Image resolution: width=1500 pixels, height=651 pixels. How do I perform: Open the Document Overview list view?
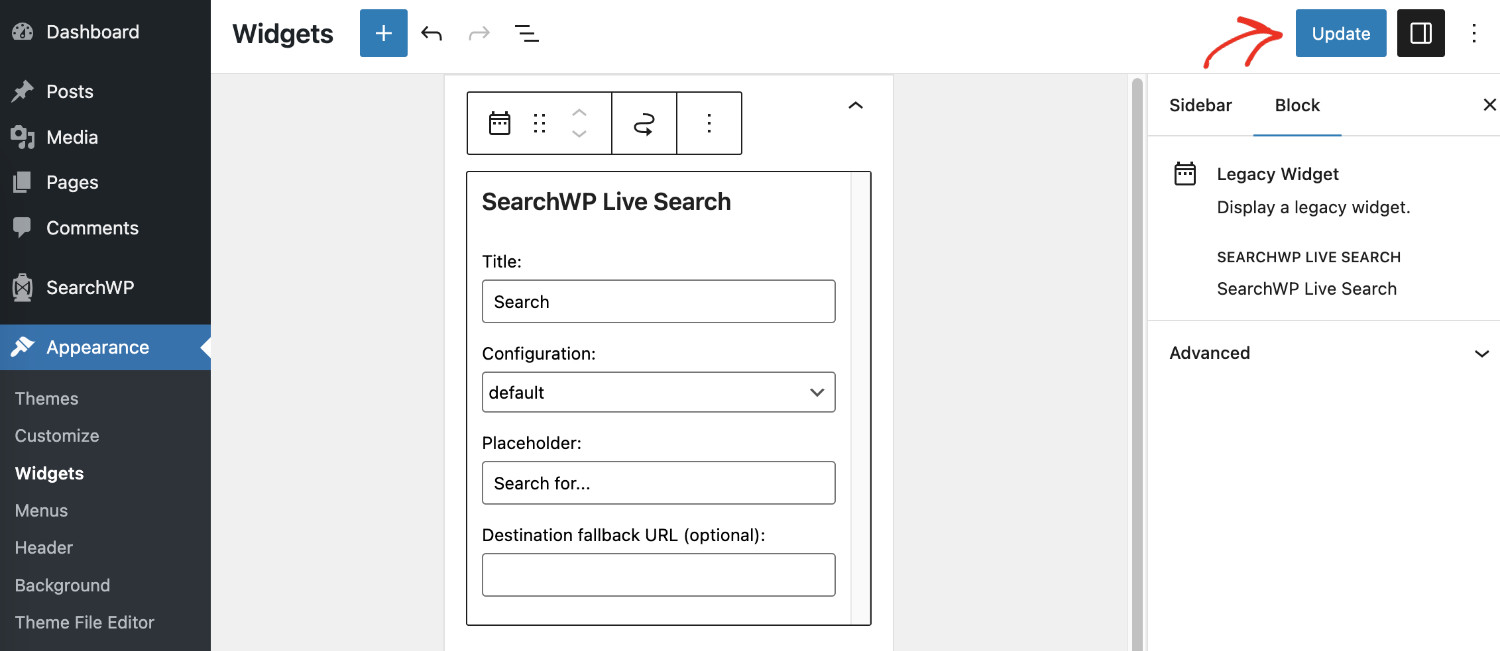(527, 33)
